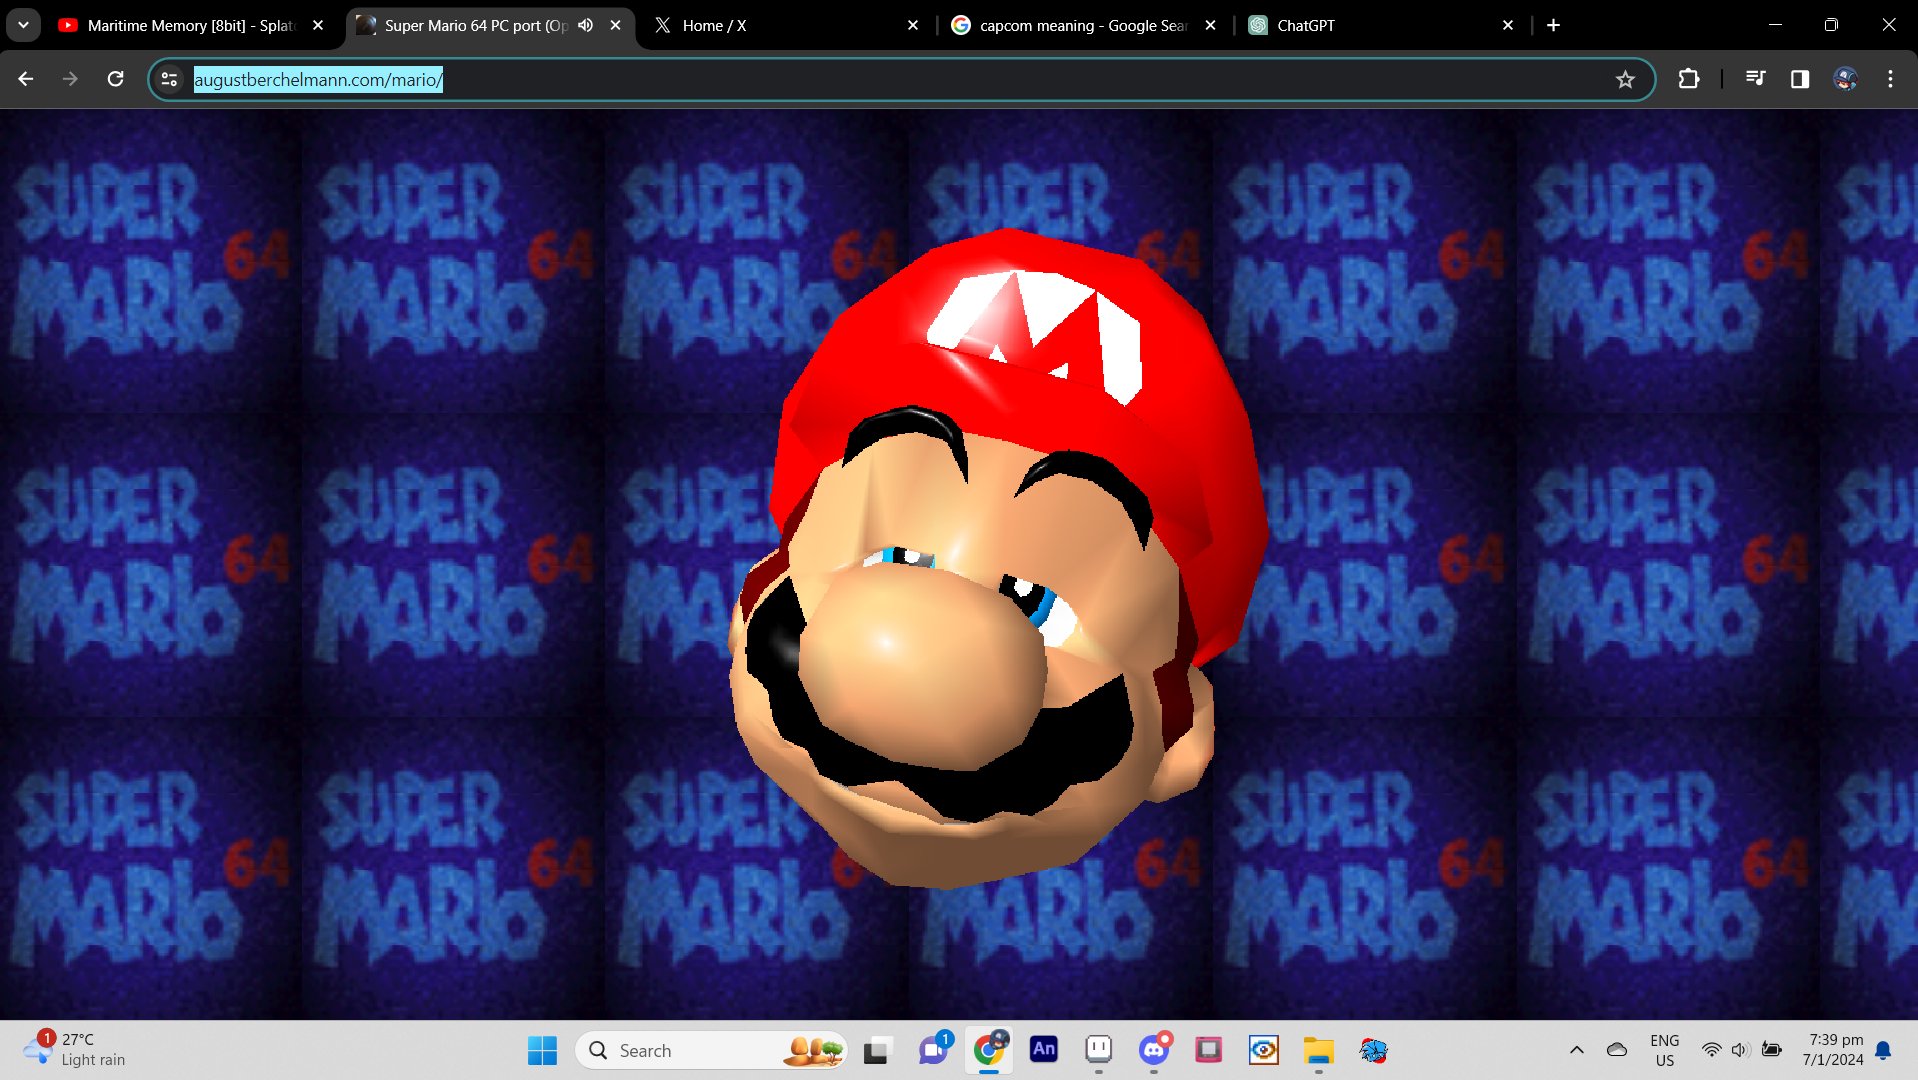Open Discord from the taskbar
This screenshot has height=1080, width=1918.
pos(1154,1050)
